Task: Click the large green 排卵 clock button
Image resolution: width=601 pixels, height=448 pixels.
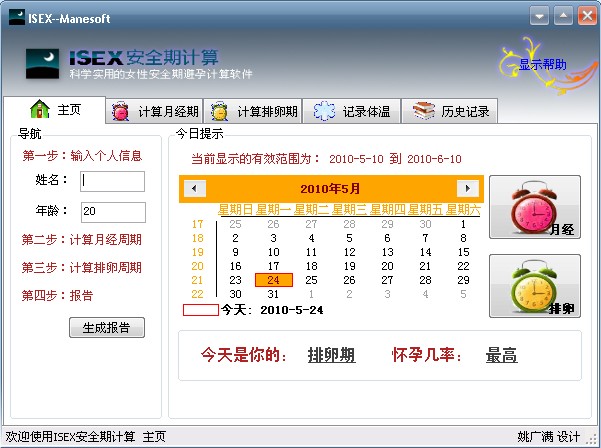Action: 535,286
